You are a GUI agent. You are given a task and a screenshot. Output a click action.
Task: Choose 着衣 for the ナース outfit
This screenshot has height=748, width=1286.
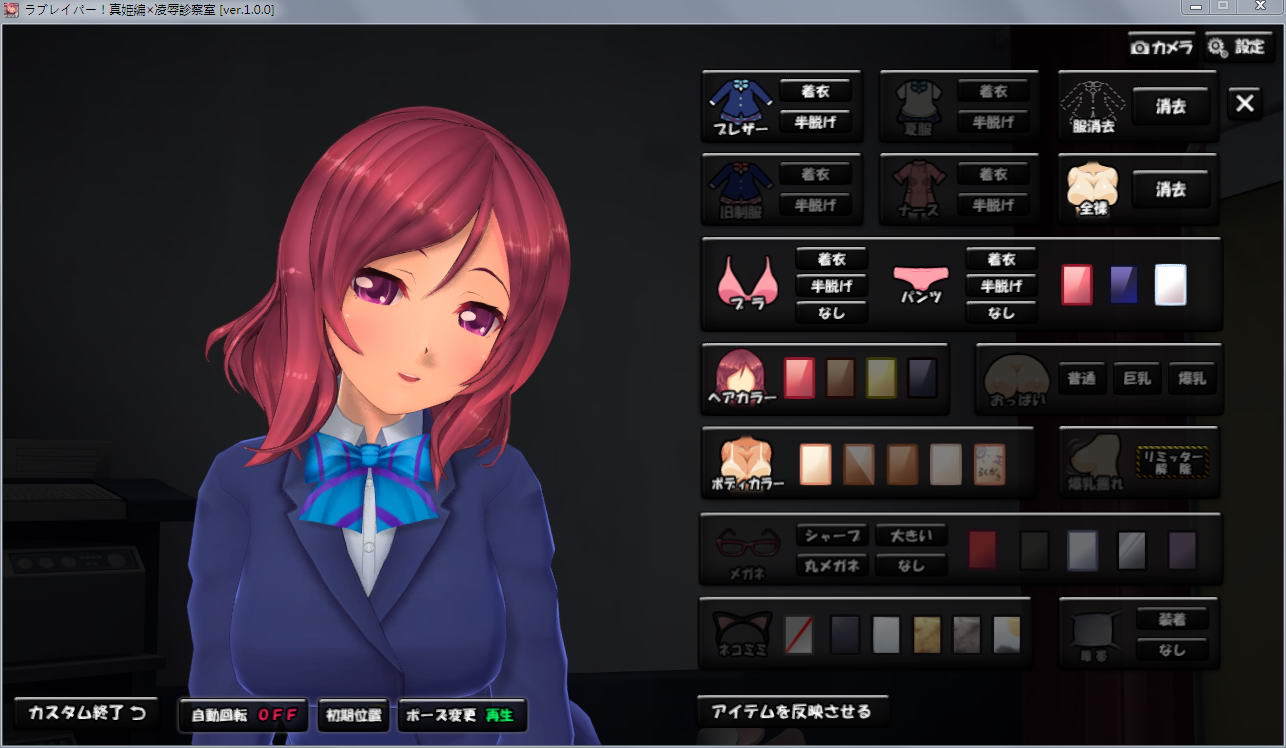[993, 174]
